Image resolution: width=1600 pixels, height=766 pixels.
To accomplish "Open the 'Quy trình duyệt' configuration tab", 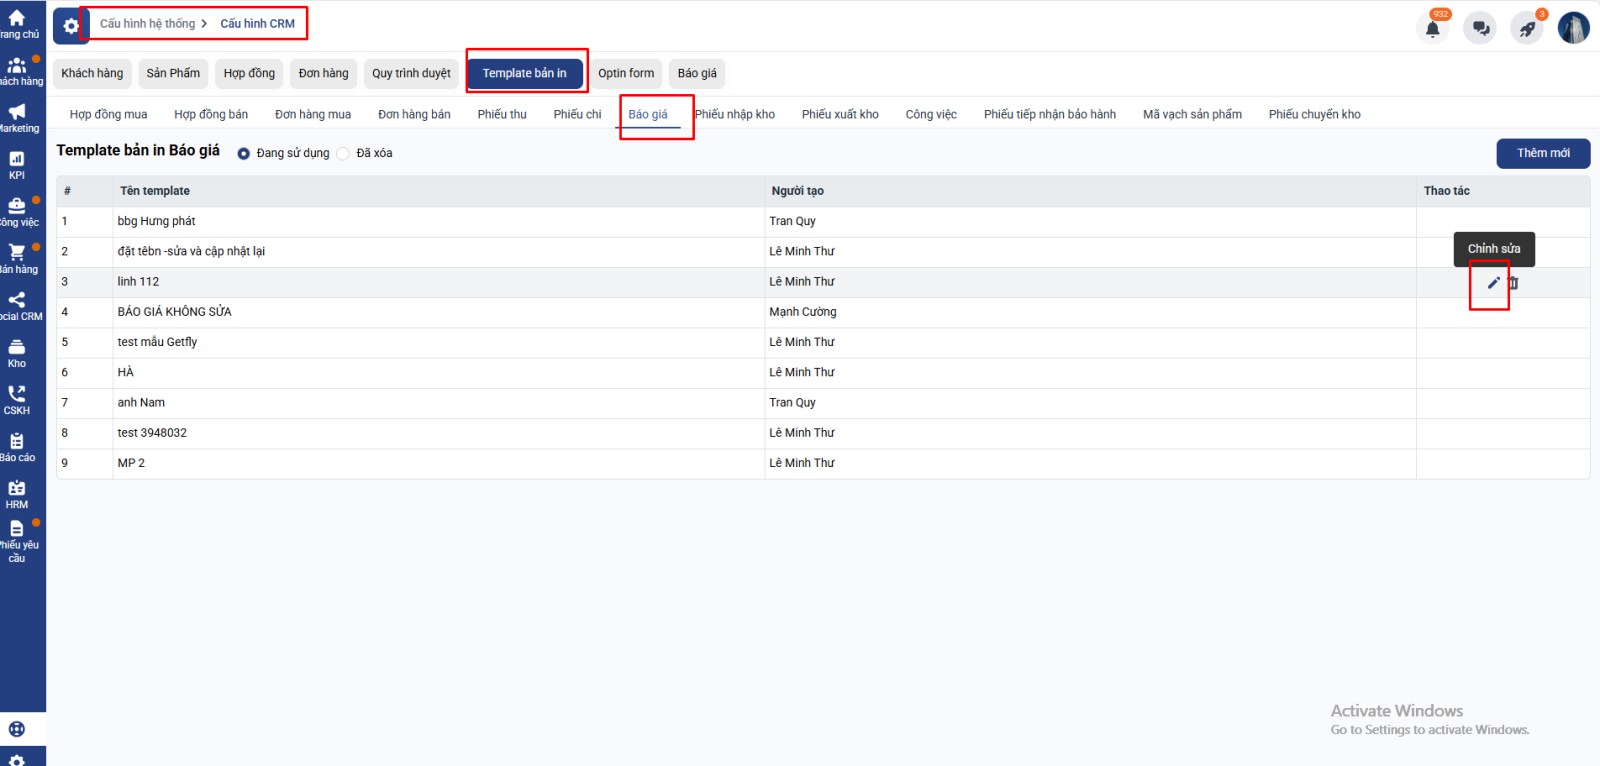I will [x=411, y=74].
